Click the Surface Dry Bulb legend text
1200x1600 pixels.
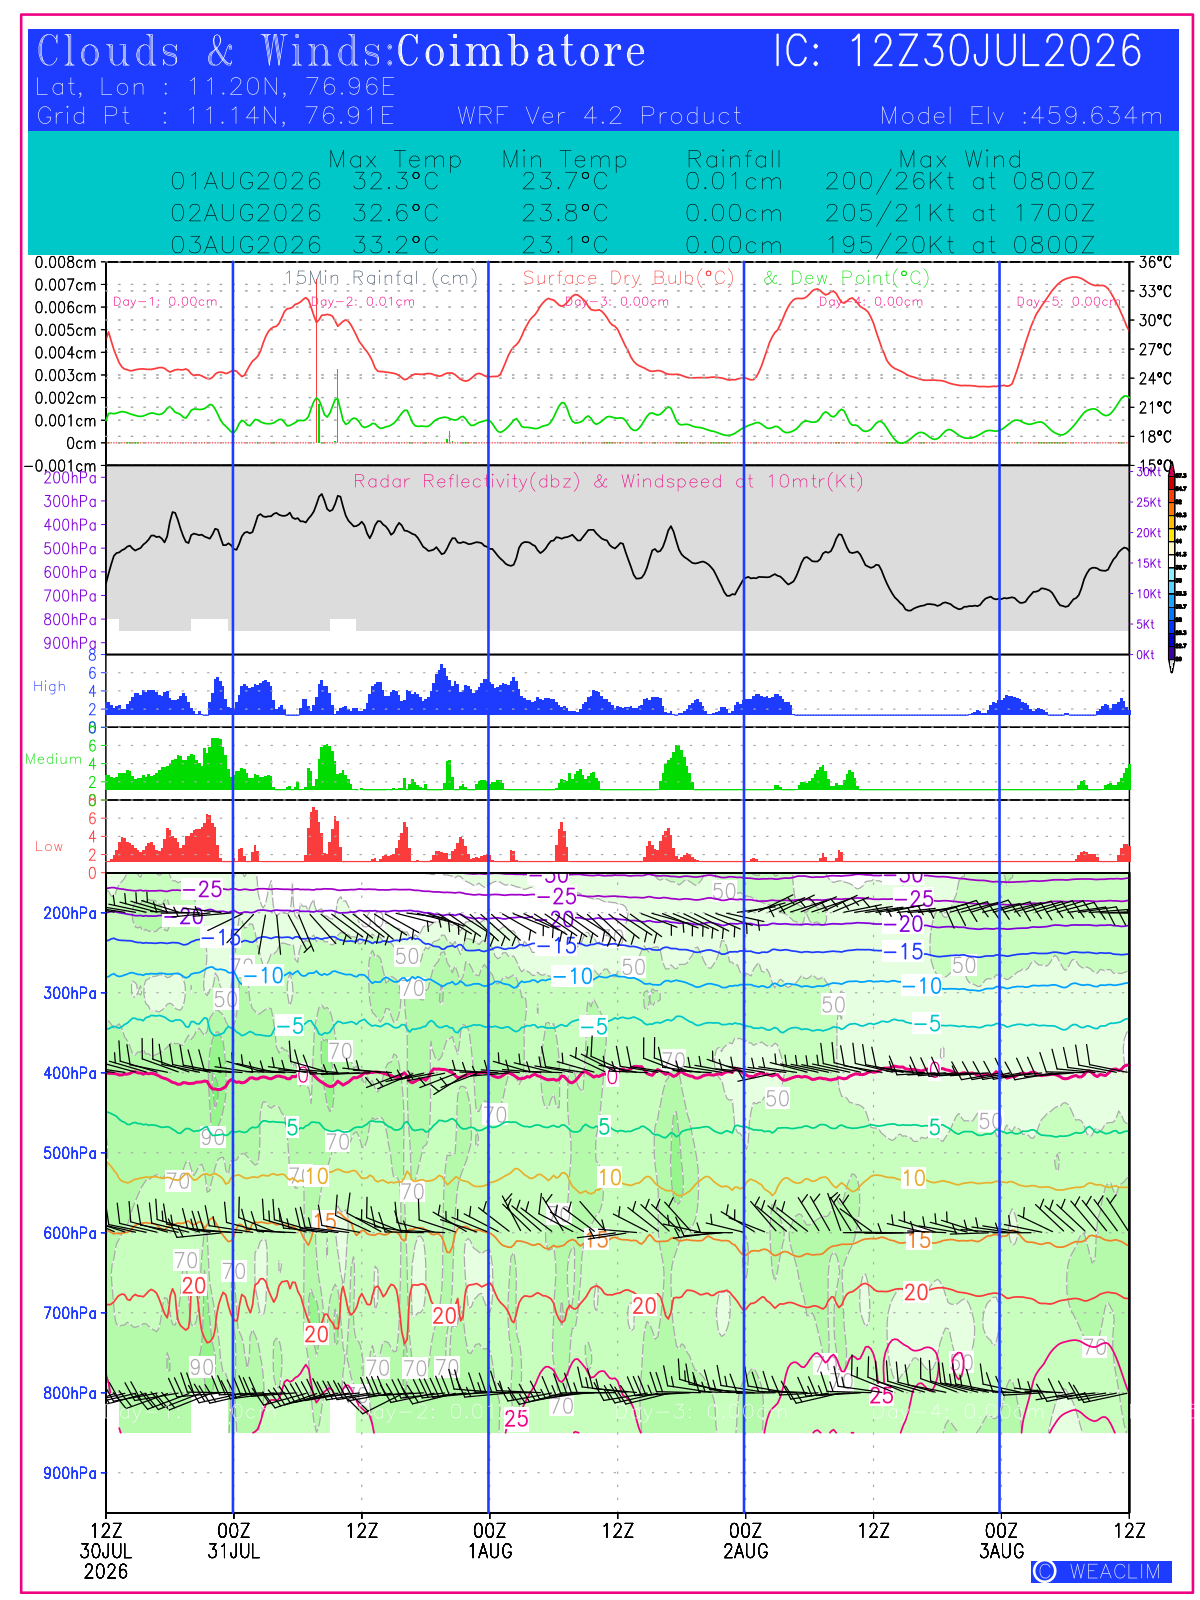pos(628,278)
